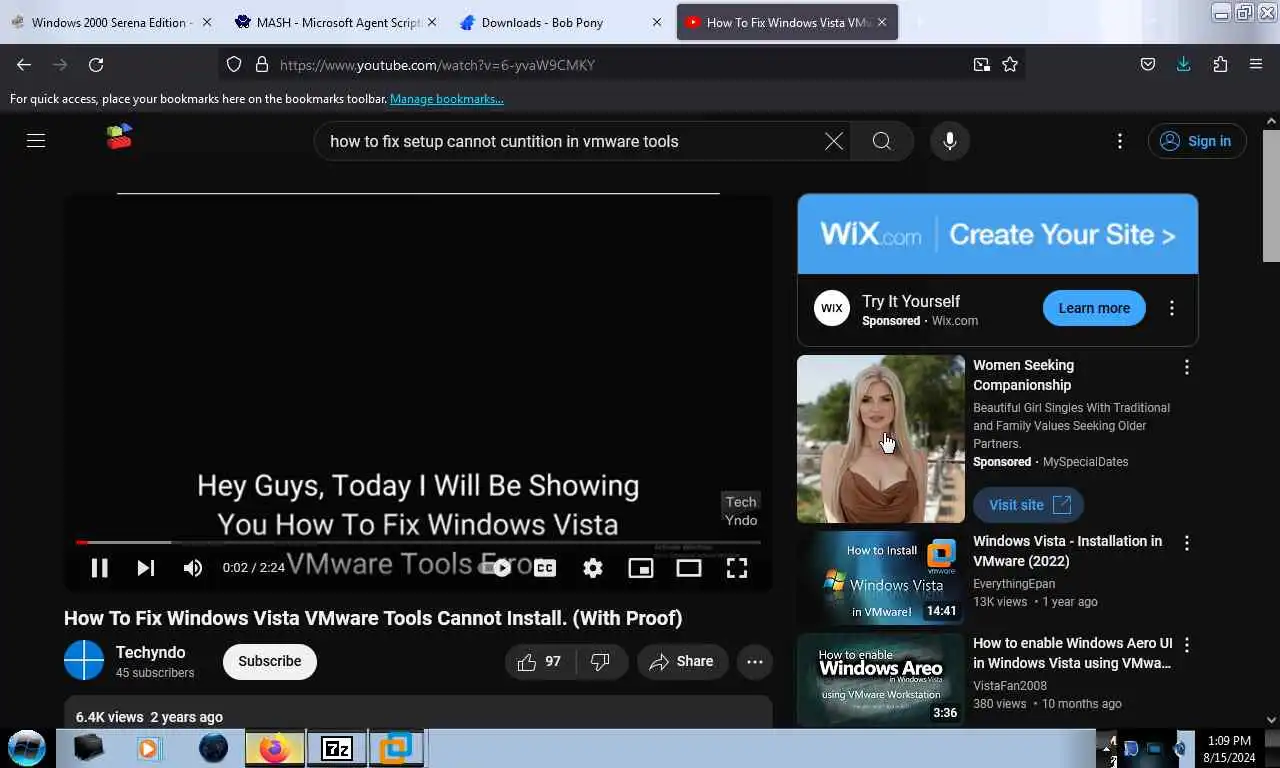This screenshot has width=1280, height=768.
Task: Start voice search with microphone
Action: click(x=950, y=141)
